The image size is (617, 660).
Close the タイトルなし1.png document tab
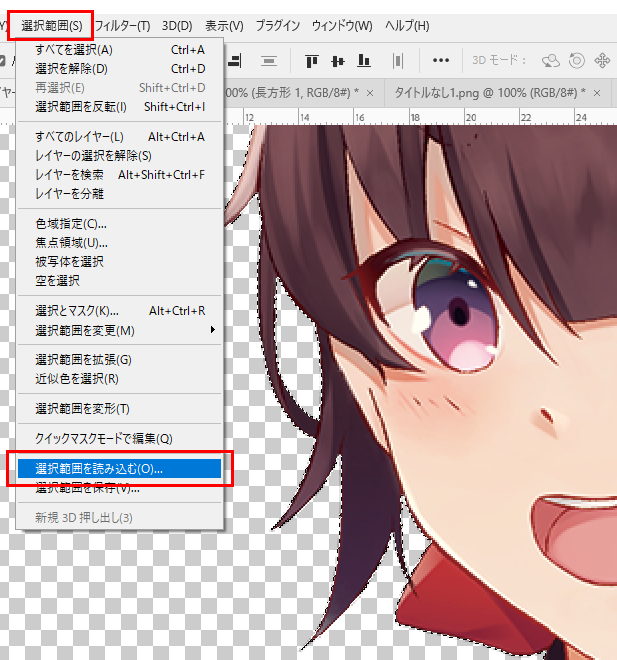click(x=597, y=93)
